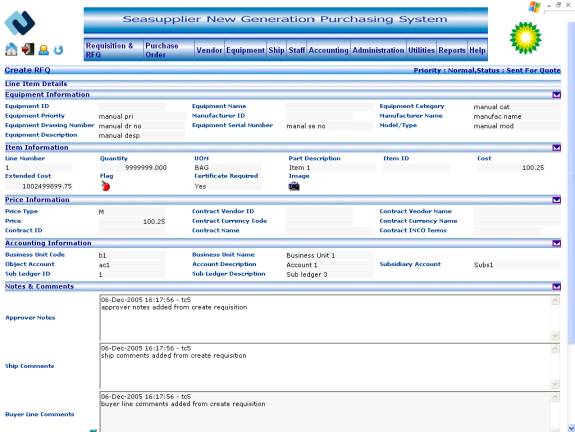This screenshot has width=575, height=432.
Task: Click the Subsidiary Account value Subs1
Action: coord(483,265)
